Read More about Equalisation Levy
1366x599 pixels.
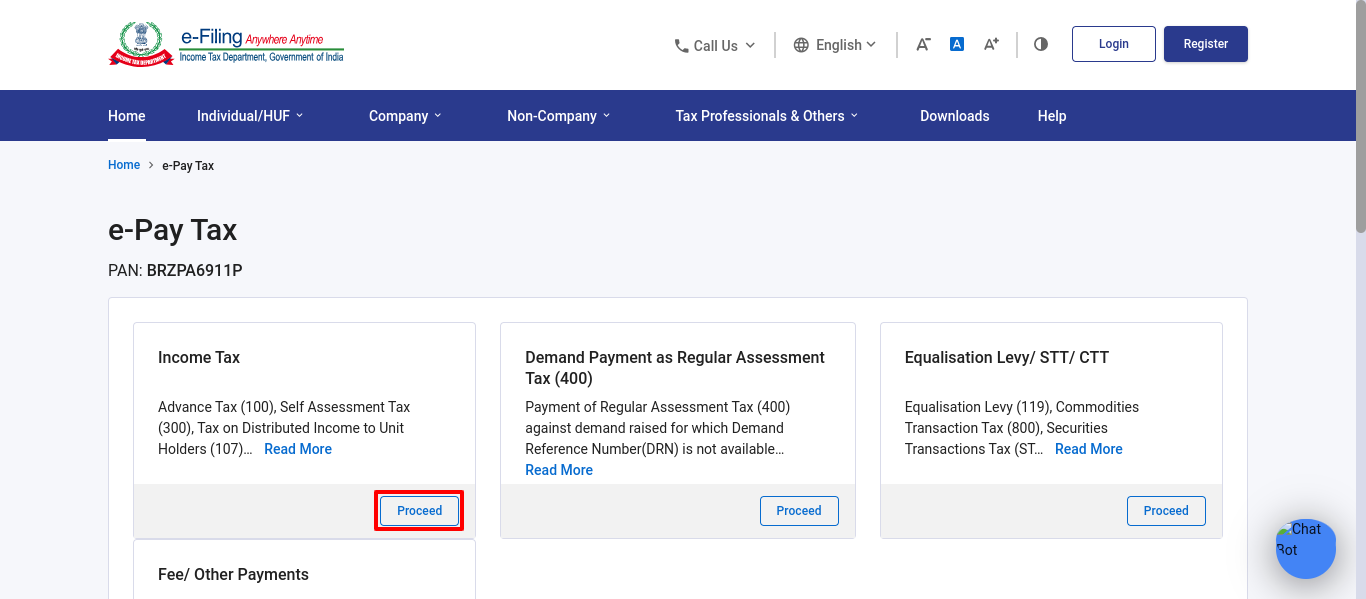point(1089,449)
